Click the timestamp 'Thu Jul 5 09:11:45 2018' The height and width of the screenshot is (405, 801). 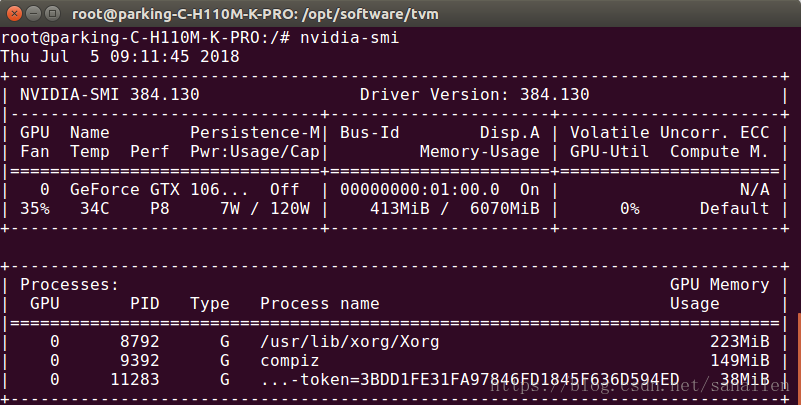(120, 56)
